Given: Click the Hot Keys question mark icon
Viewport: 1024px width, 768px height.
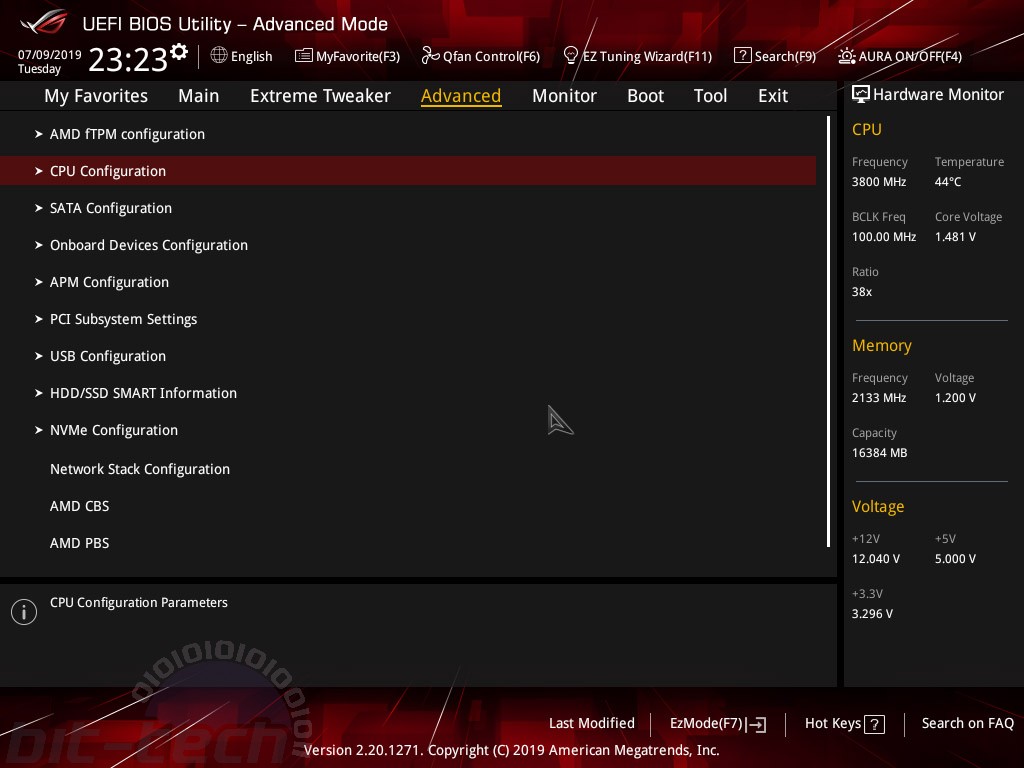Looking at the screenshot, I should pos(874,724).
